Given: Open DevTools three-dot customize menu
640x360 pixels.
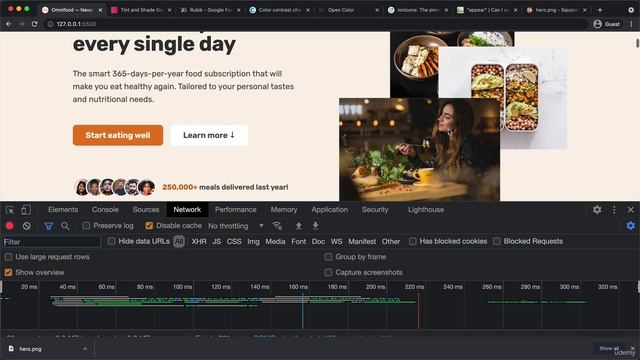Looking at the screenshot, I should tap(614, 210).
